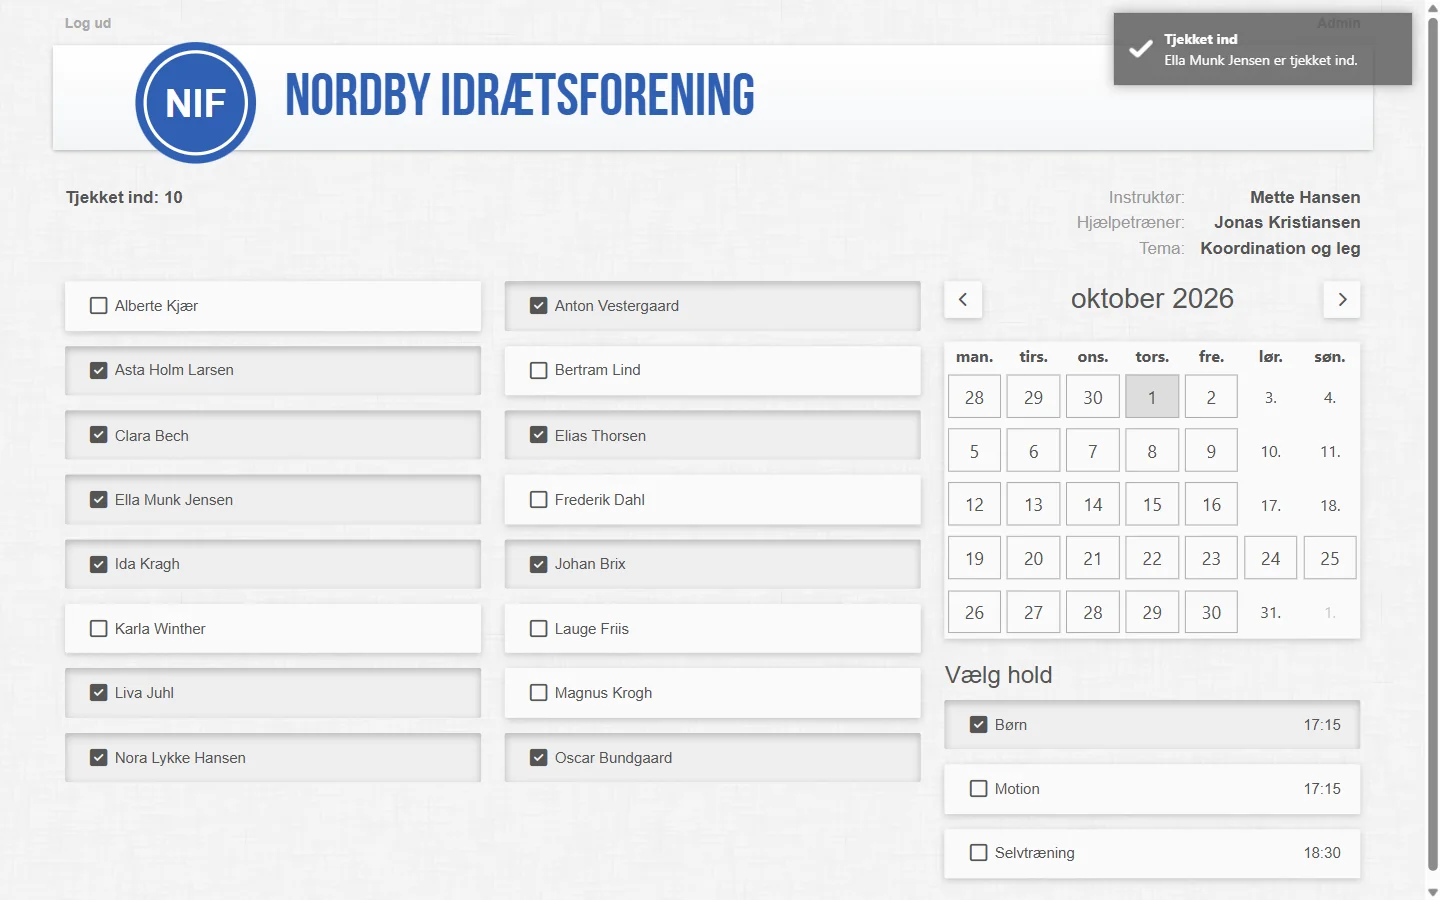Click the Tjekket ind: 10 counter
The width and height of the screenshot is (1440, 900).
click(124, 197)
